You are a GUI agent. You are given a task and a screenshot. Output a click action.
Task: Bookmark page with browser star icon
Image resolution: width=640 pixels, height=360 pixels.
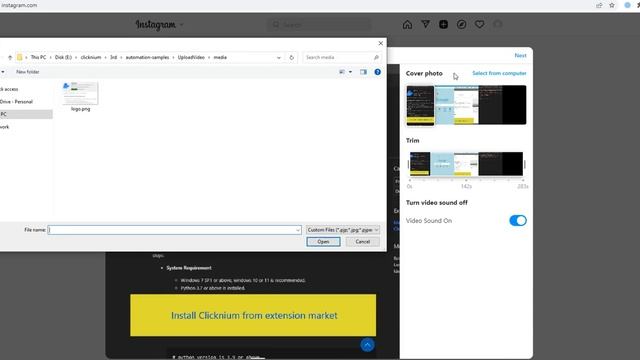coord(611,5)
